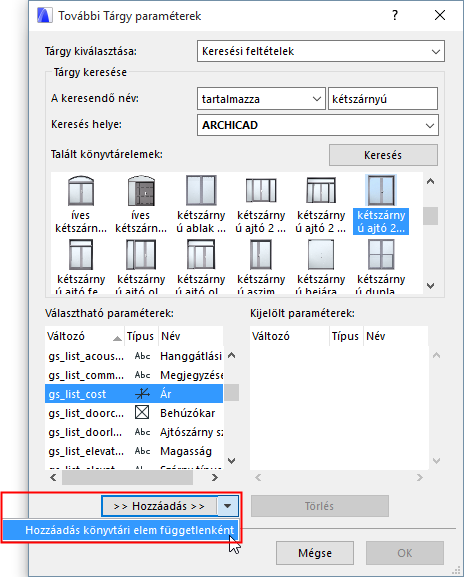Click available parameters vertical scrollbar thumb
This screenshot has height=577, width=464.
pyautogui.click(x=231, y=393)
